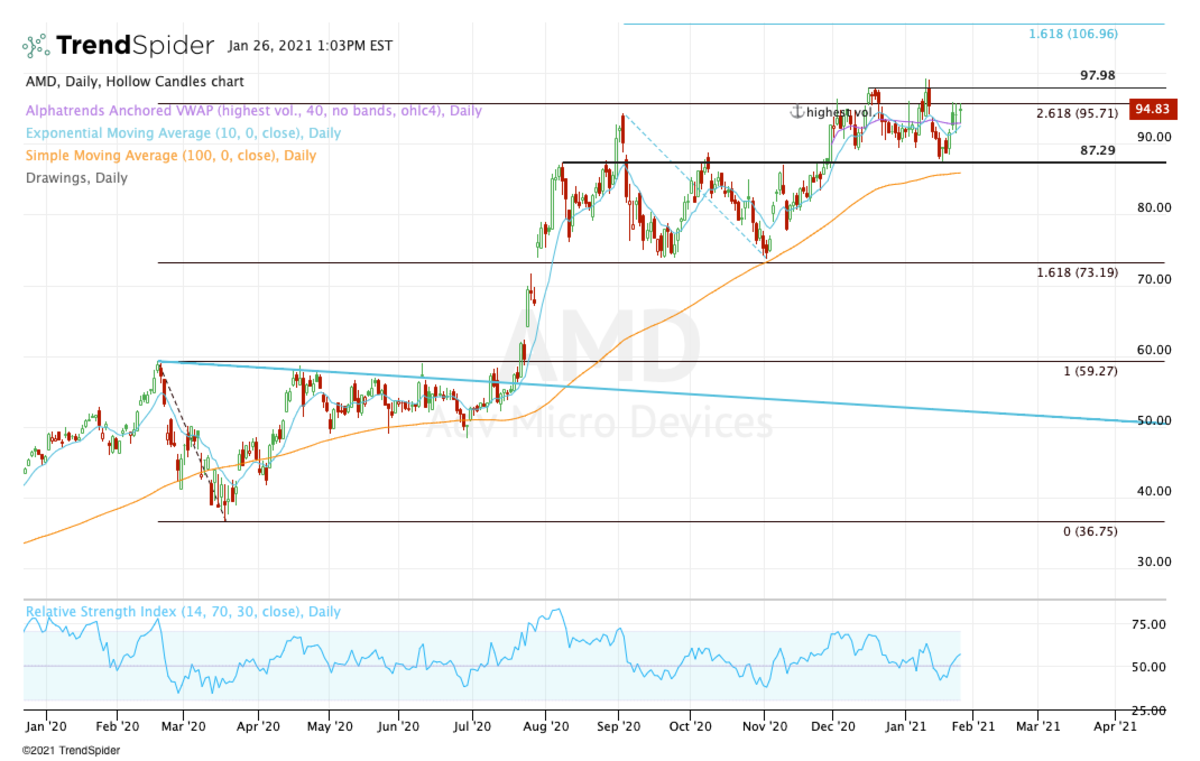This screenshot has height=761, width=1200.
Task: Select the Alphatrends Anchored VWAP indicator label
Action: coord(254,111)
